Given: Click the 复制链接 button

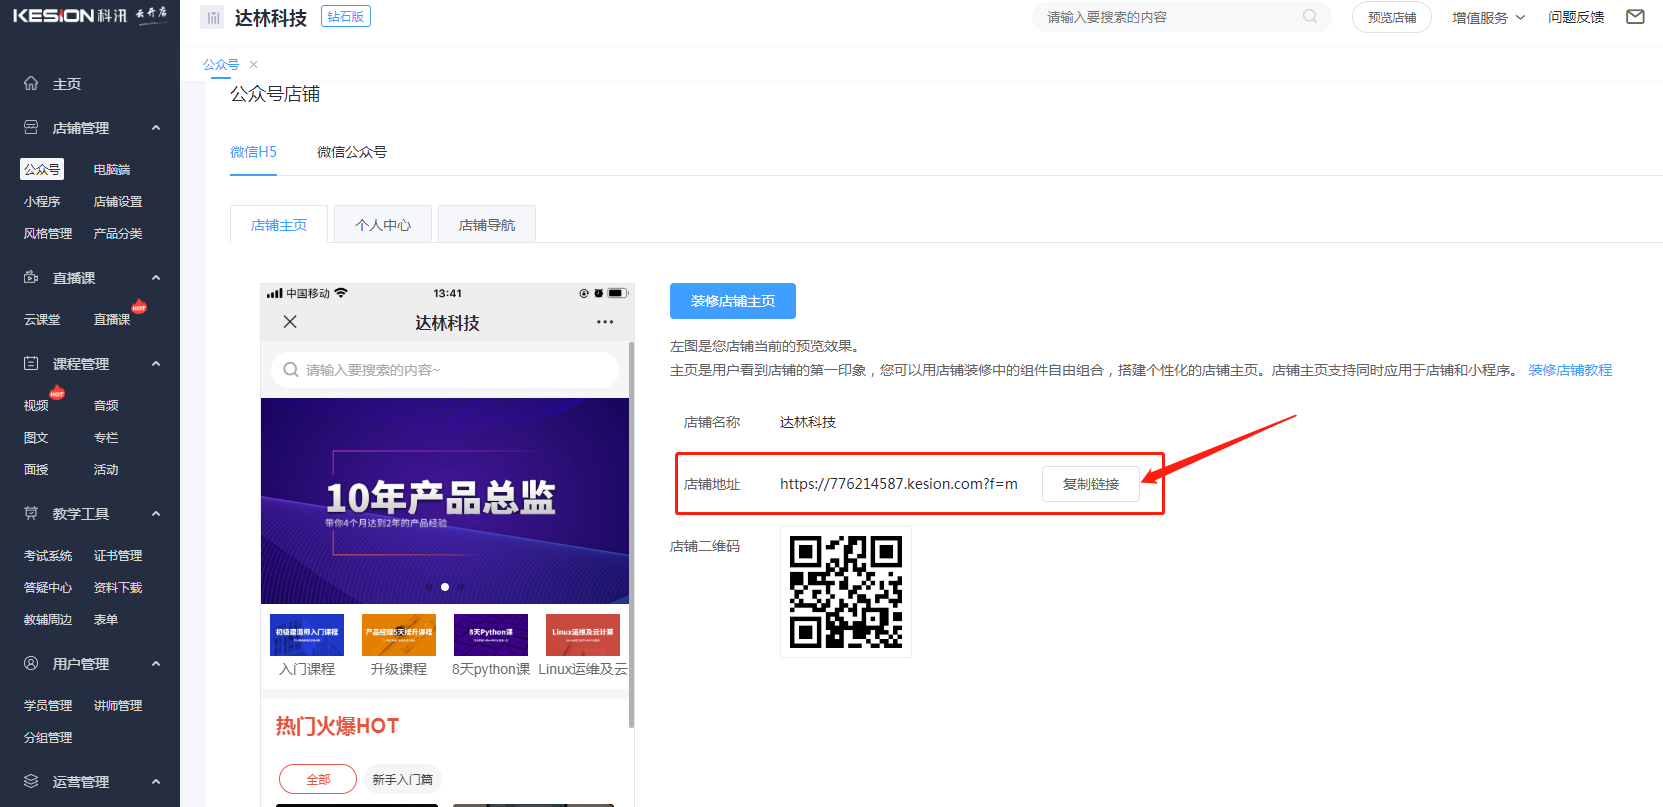Looking at the screenshot, I should [x=1090, y=484].
